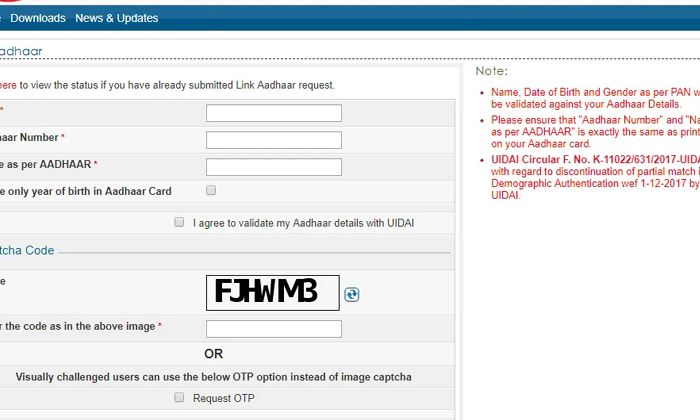
Task: Refresh the captcha image
Action: 352,295
